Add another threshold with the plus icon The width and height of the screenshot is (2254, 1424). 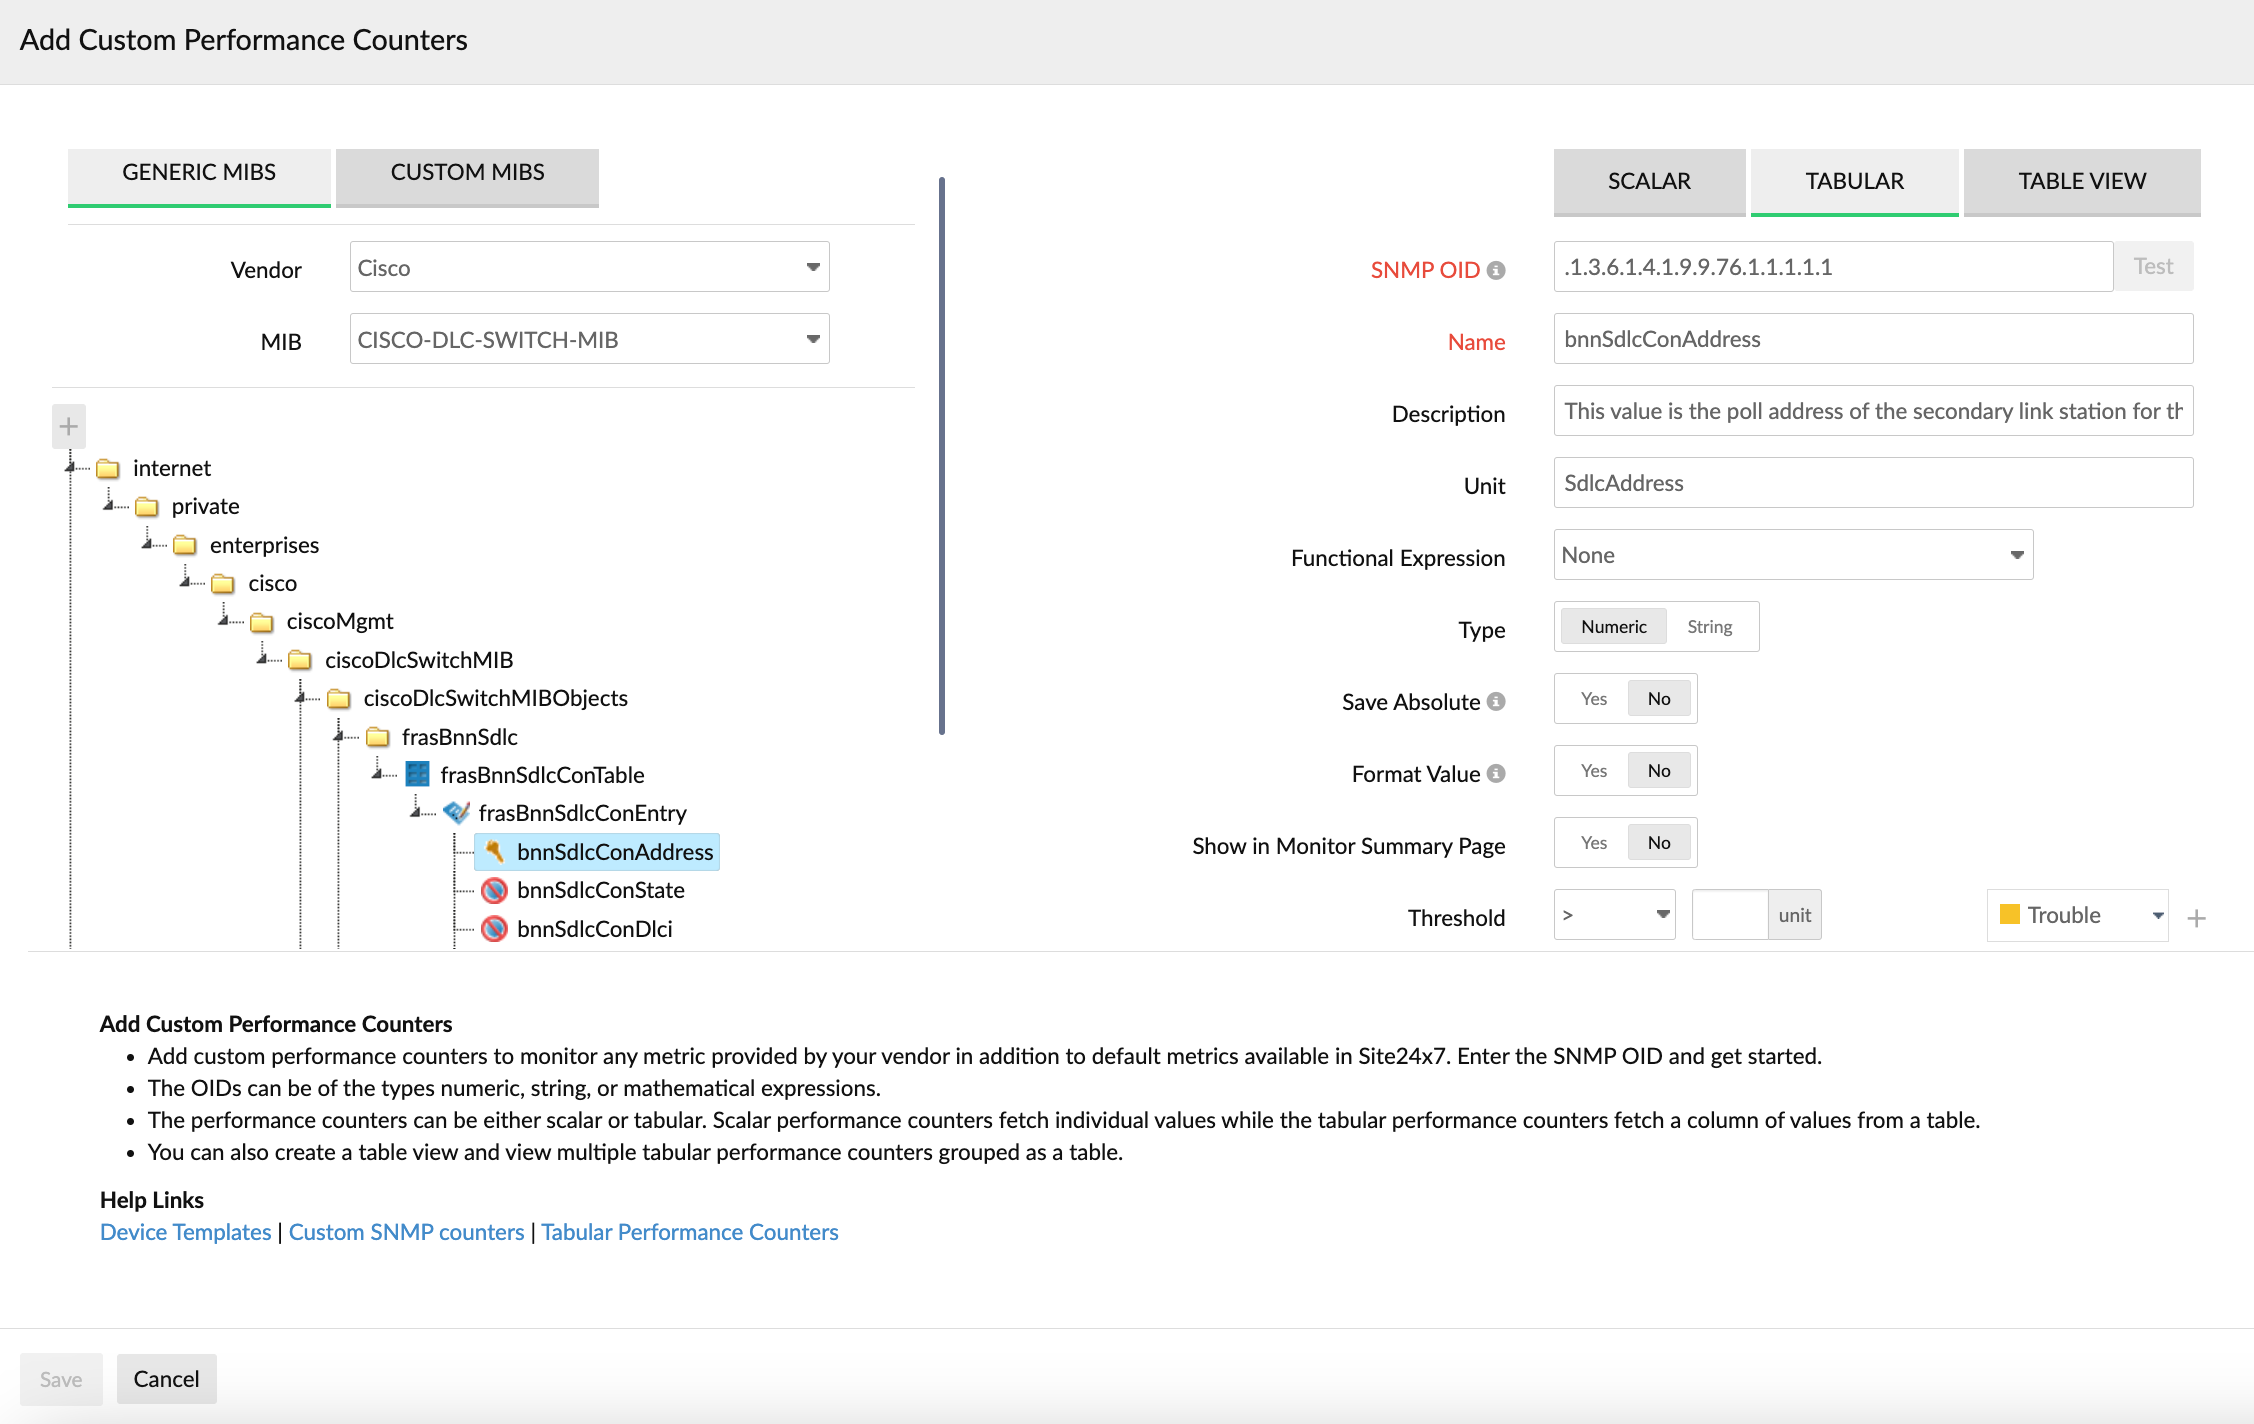coord(2197,918)
